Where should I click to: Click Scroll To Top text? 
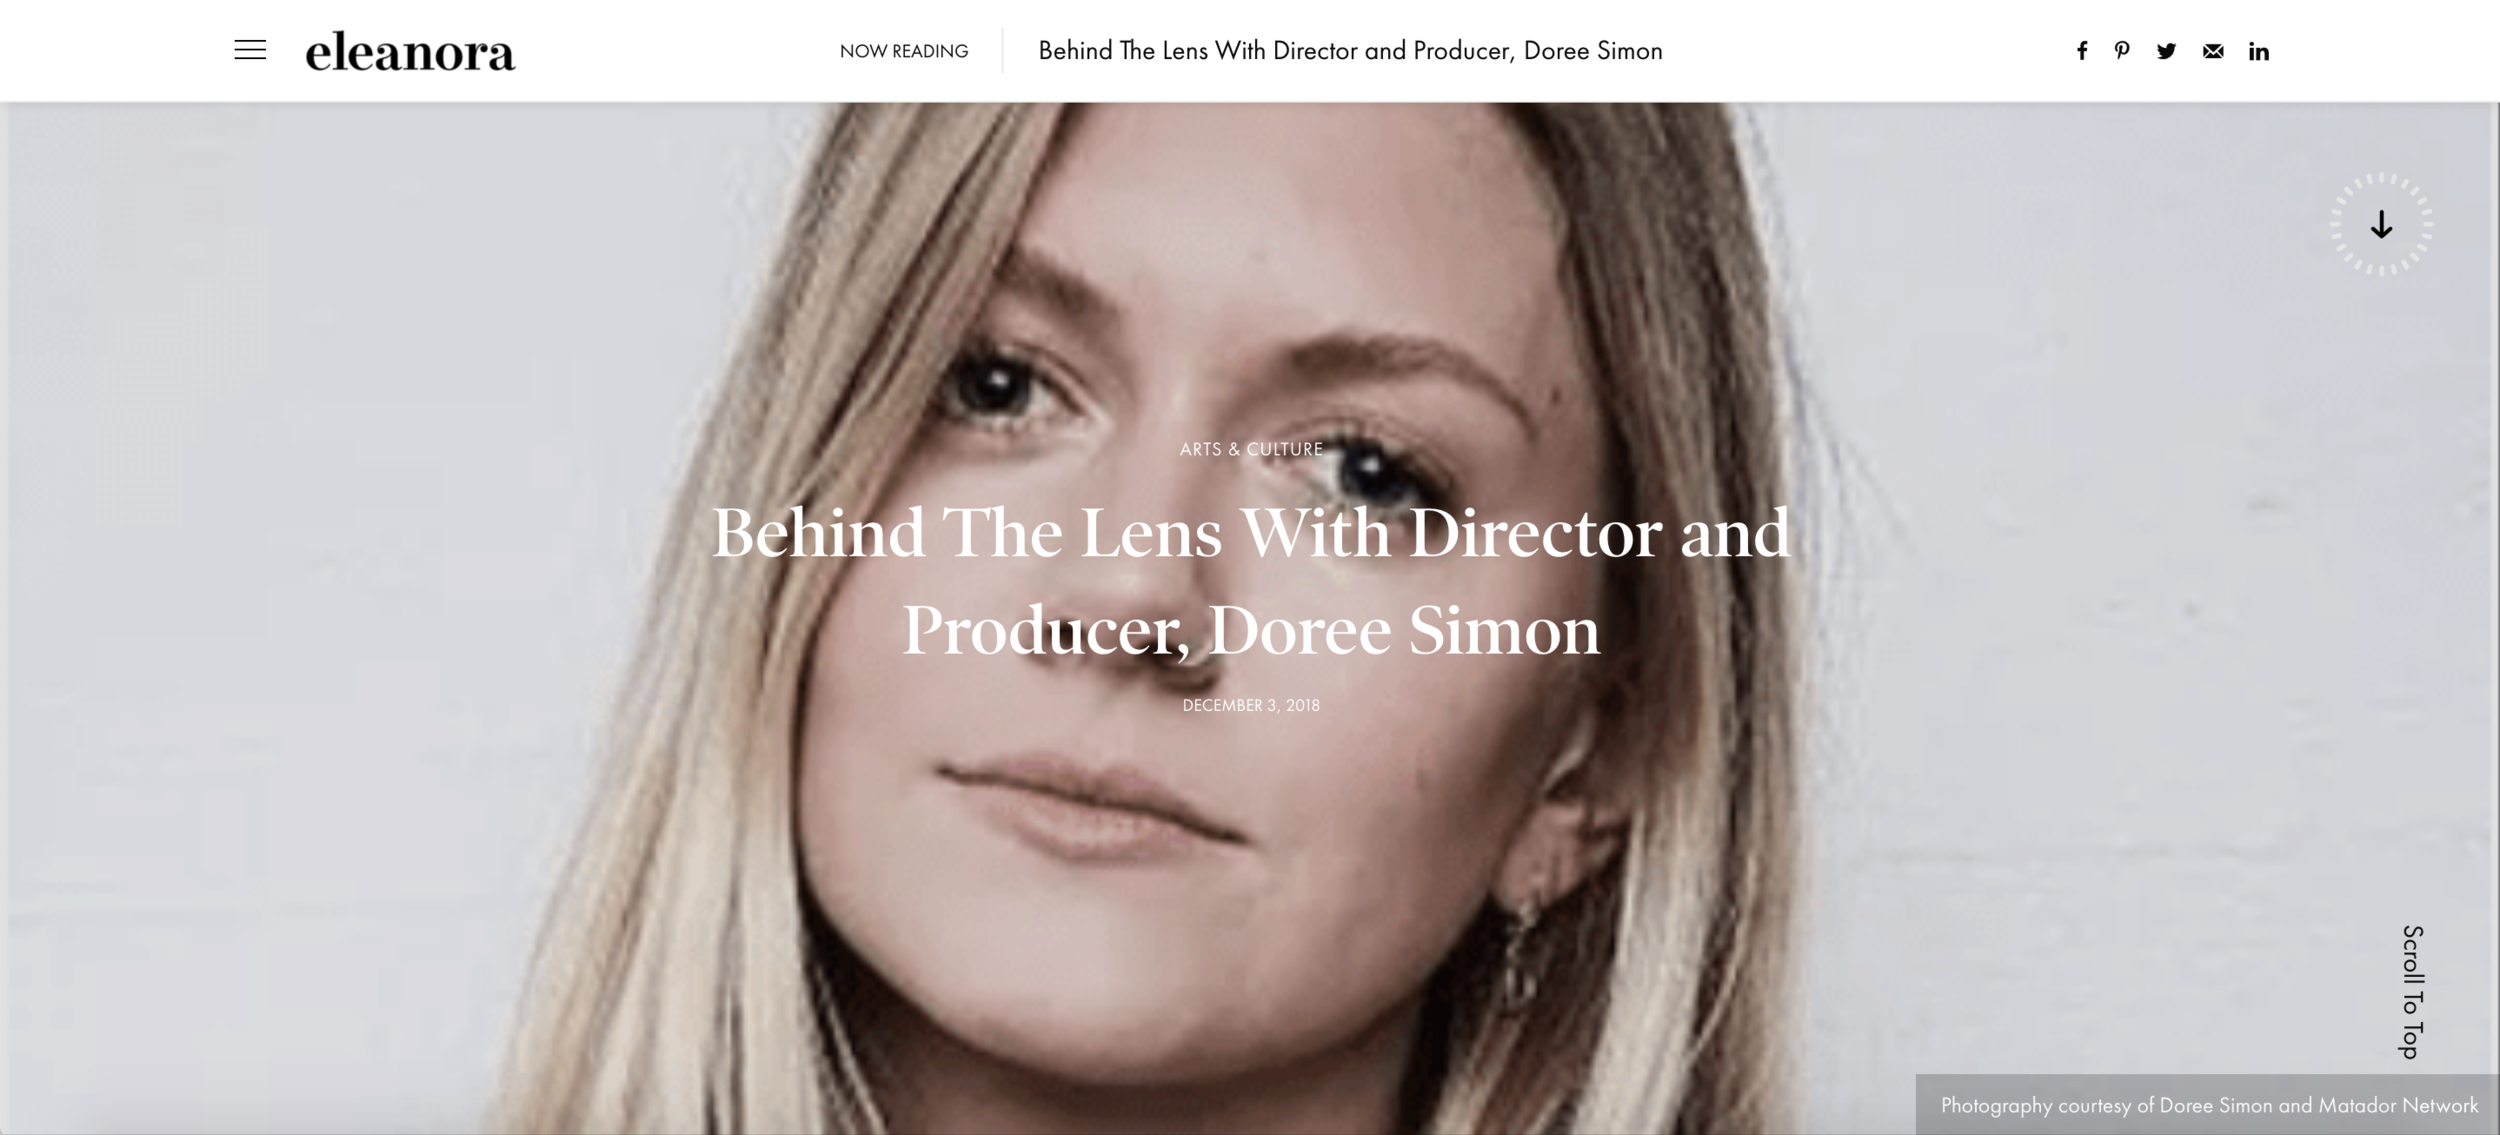[x=2412, y=992]
